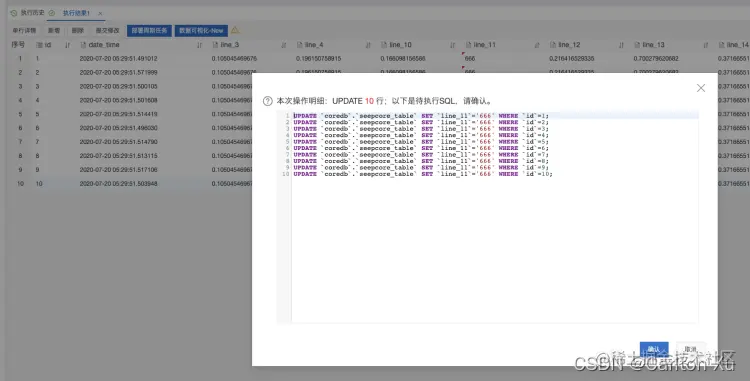This screenshot has height=381, width=750.
Task: Click the clock icon beside 执行历史
Action: (x=13, y=13)
